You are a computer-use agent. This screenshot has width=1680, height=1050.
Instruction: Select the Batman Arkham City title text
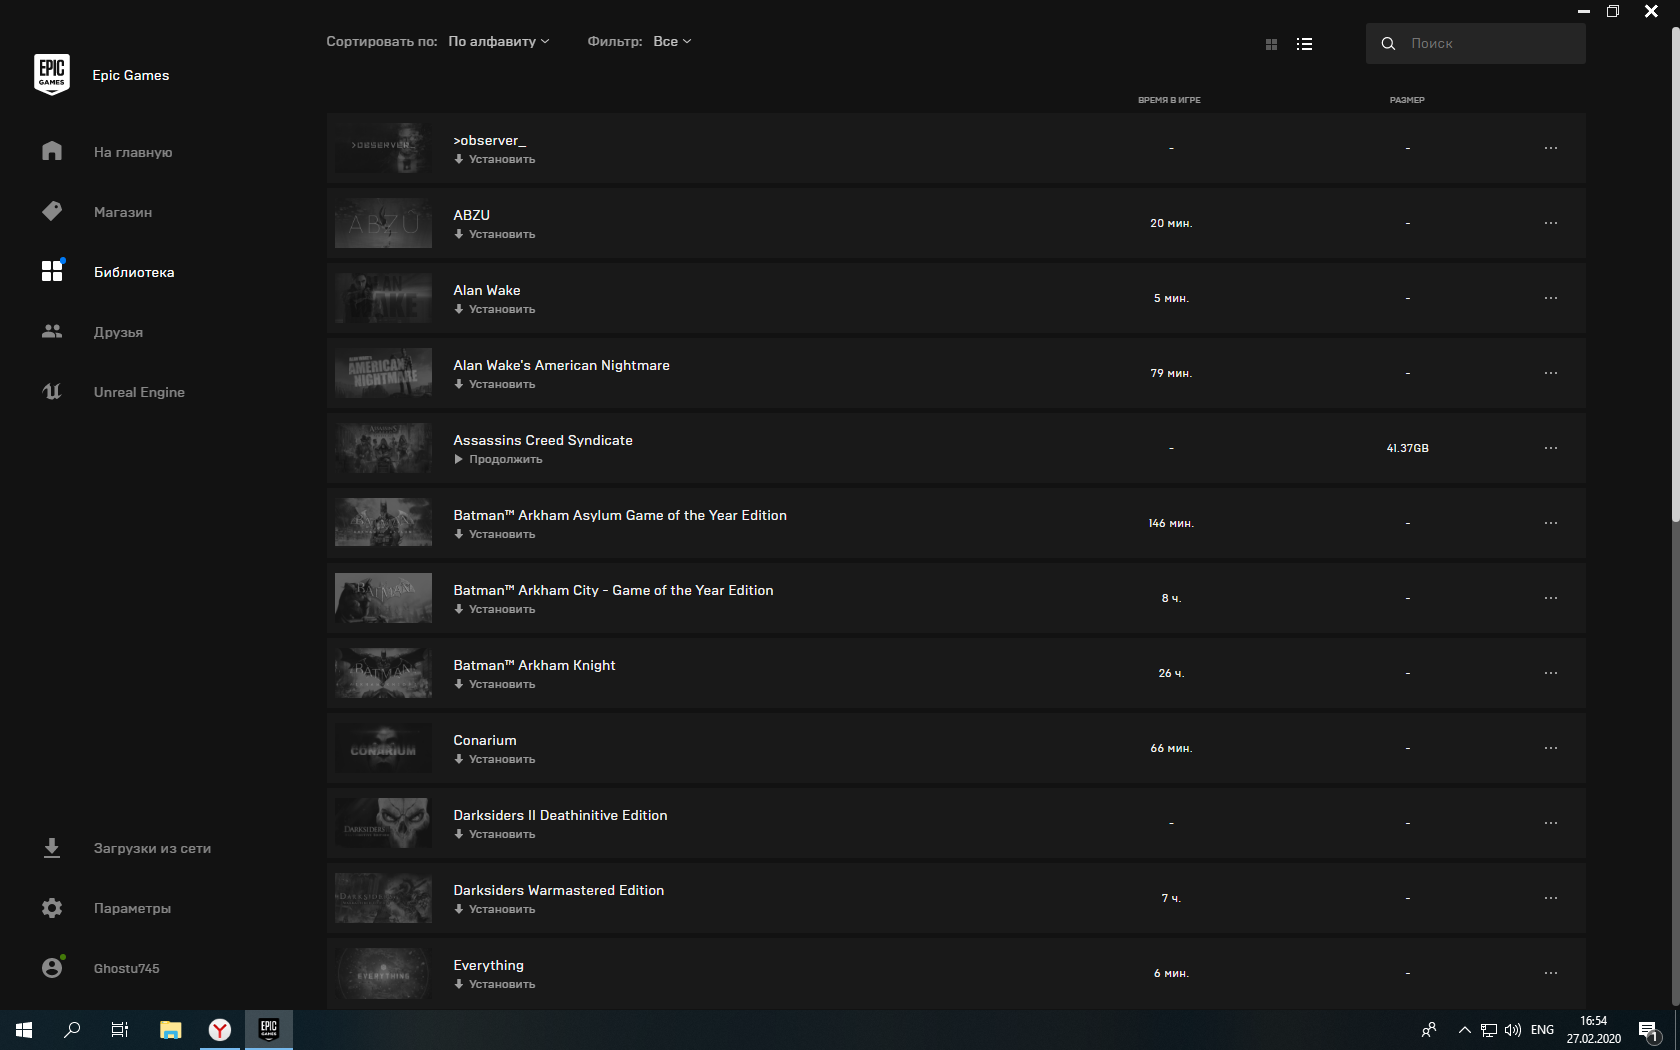(613, 590)
